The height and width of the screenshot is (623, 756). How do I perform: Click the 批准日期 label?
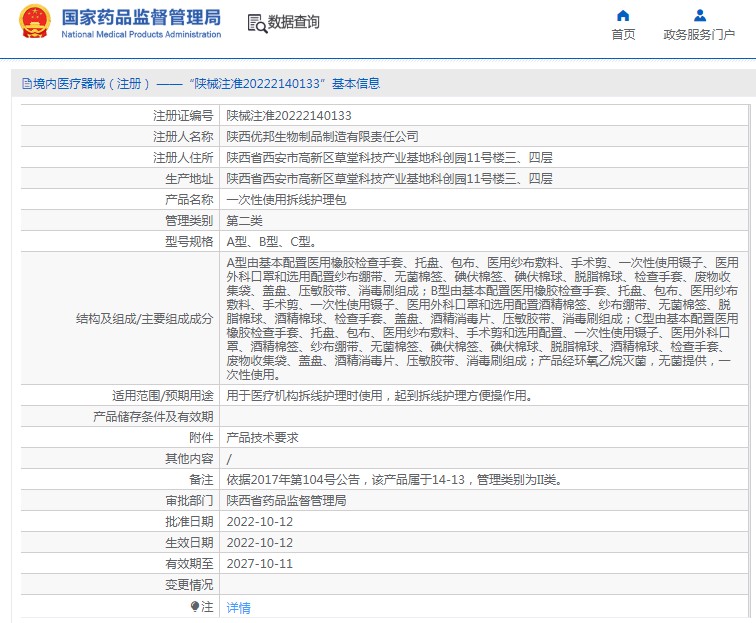pos(189,522)
